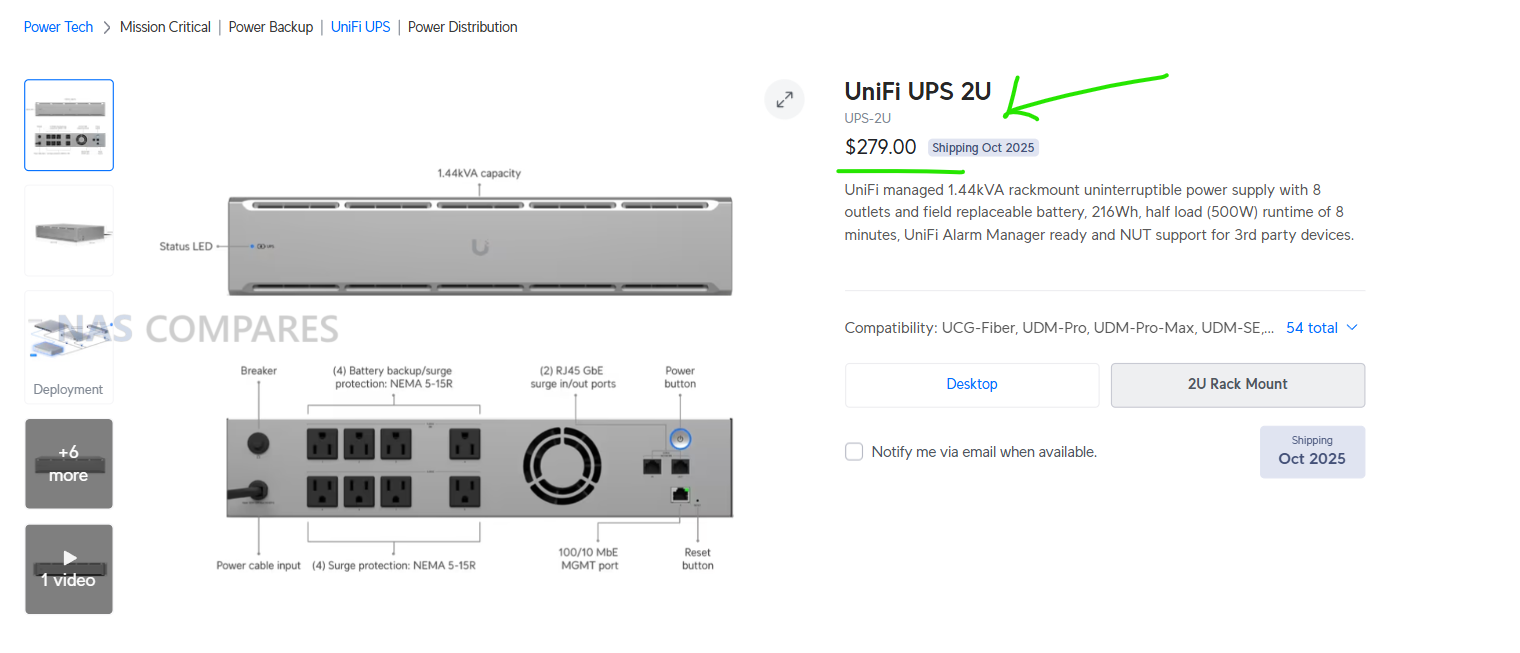Click the chevron next to 54 total
Screen dimensions: 1520x653
[1353, 328]
